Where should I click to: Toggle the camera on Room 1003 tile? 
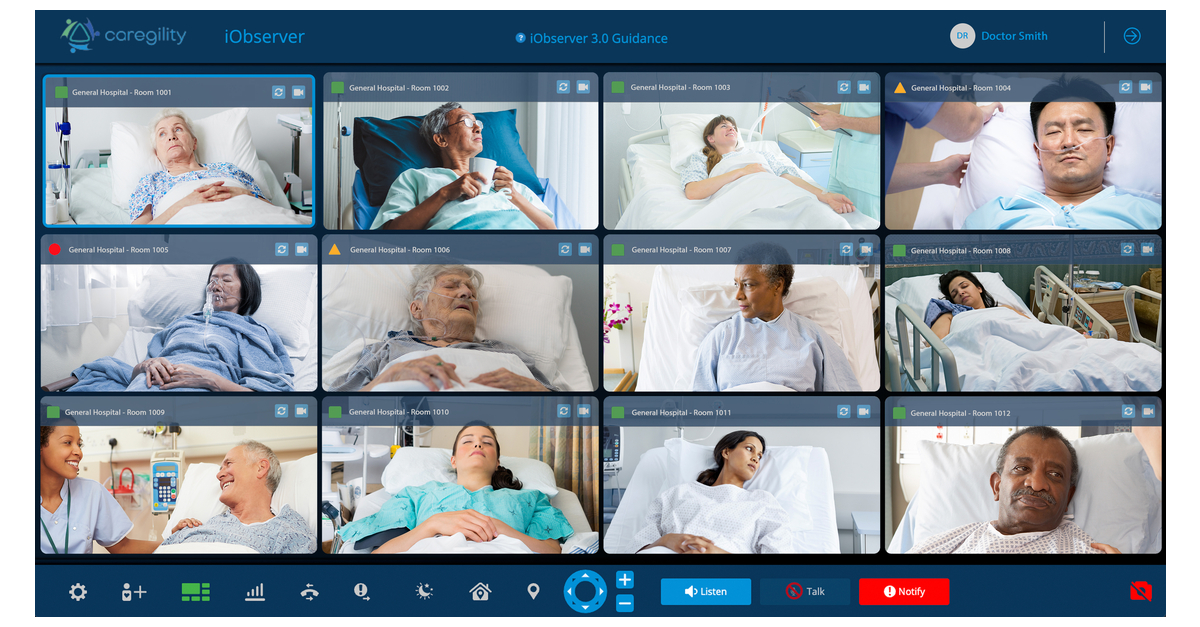(x=864, y=87)
